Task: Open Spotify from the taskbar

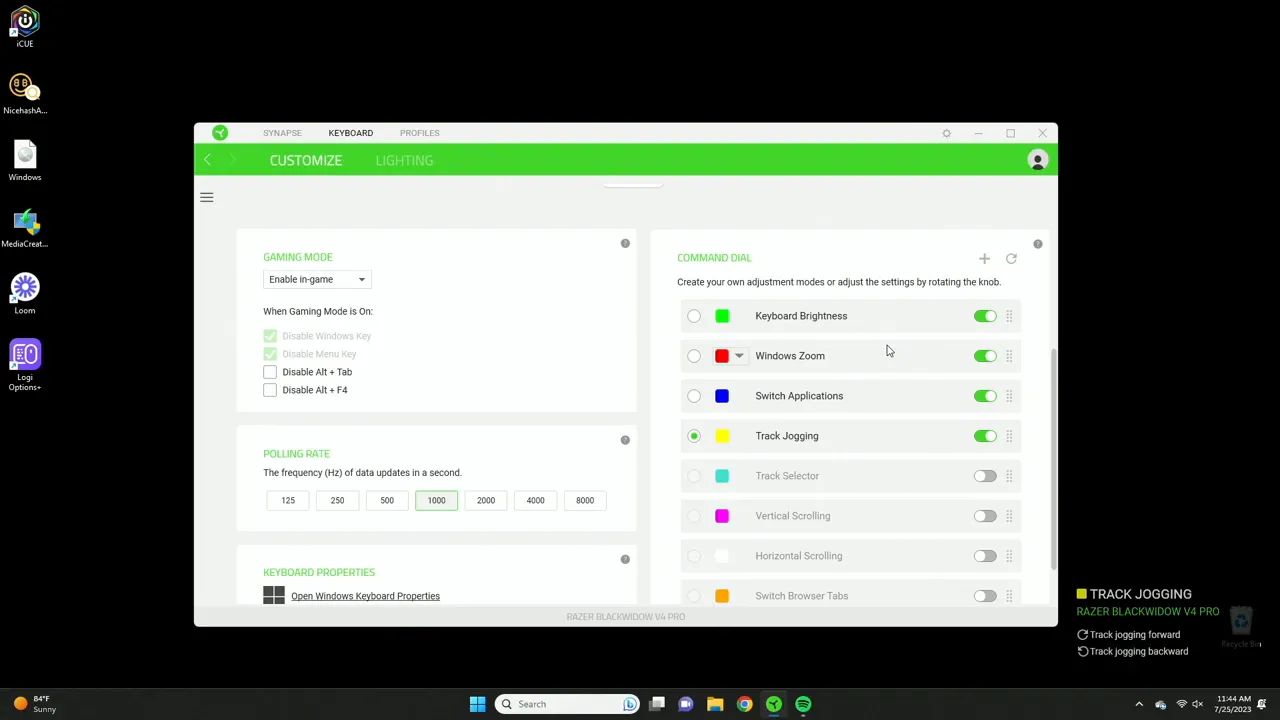Action: pos(803,704)
